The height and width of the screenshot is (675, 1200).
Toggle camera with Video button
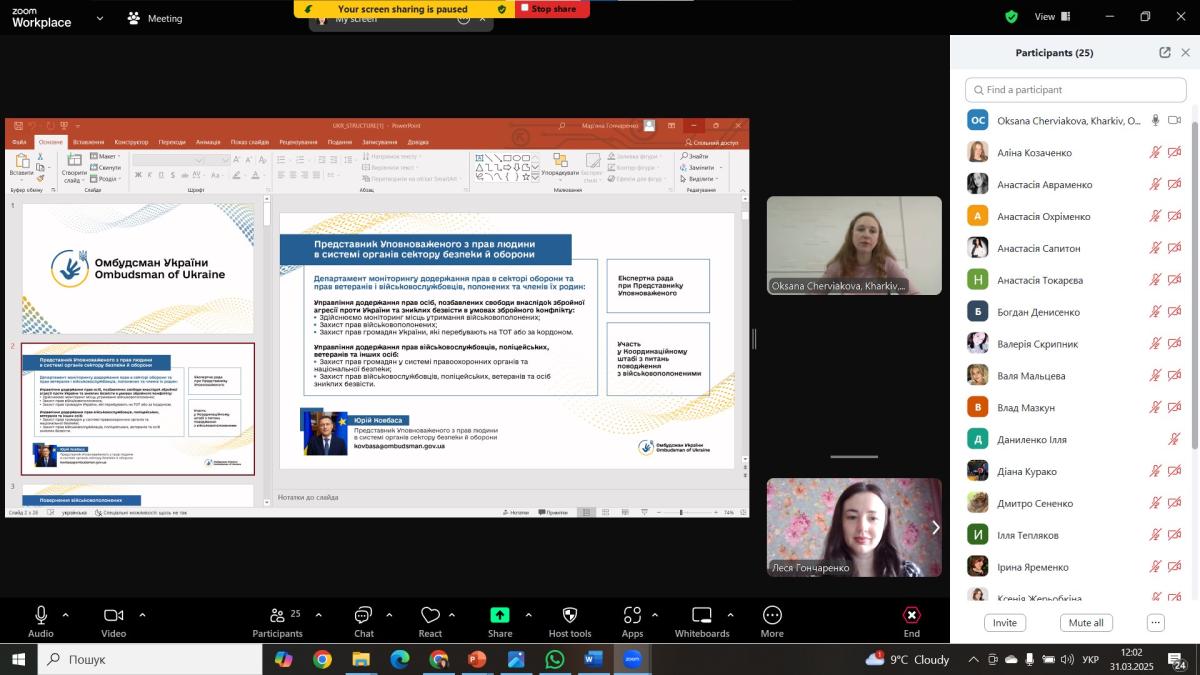pos(113,615)
